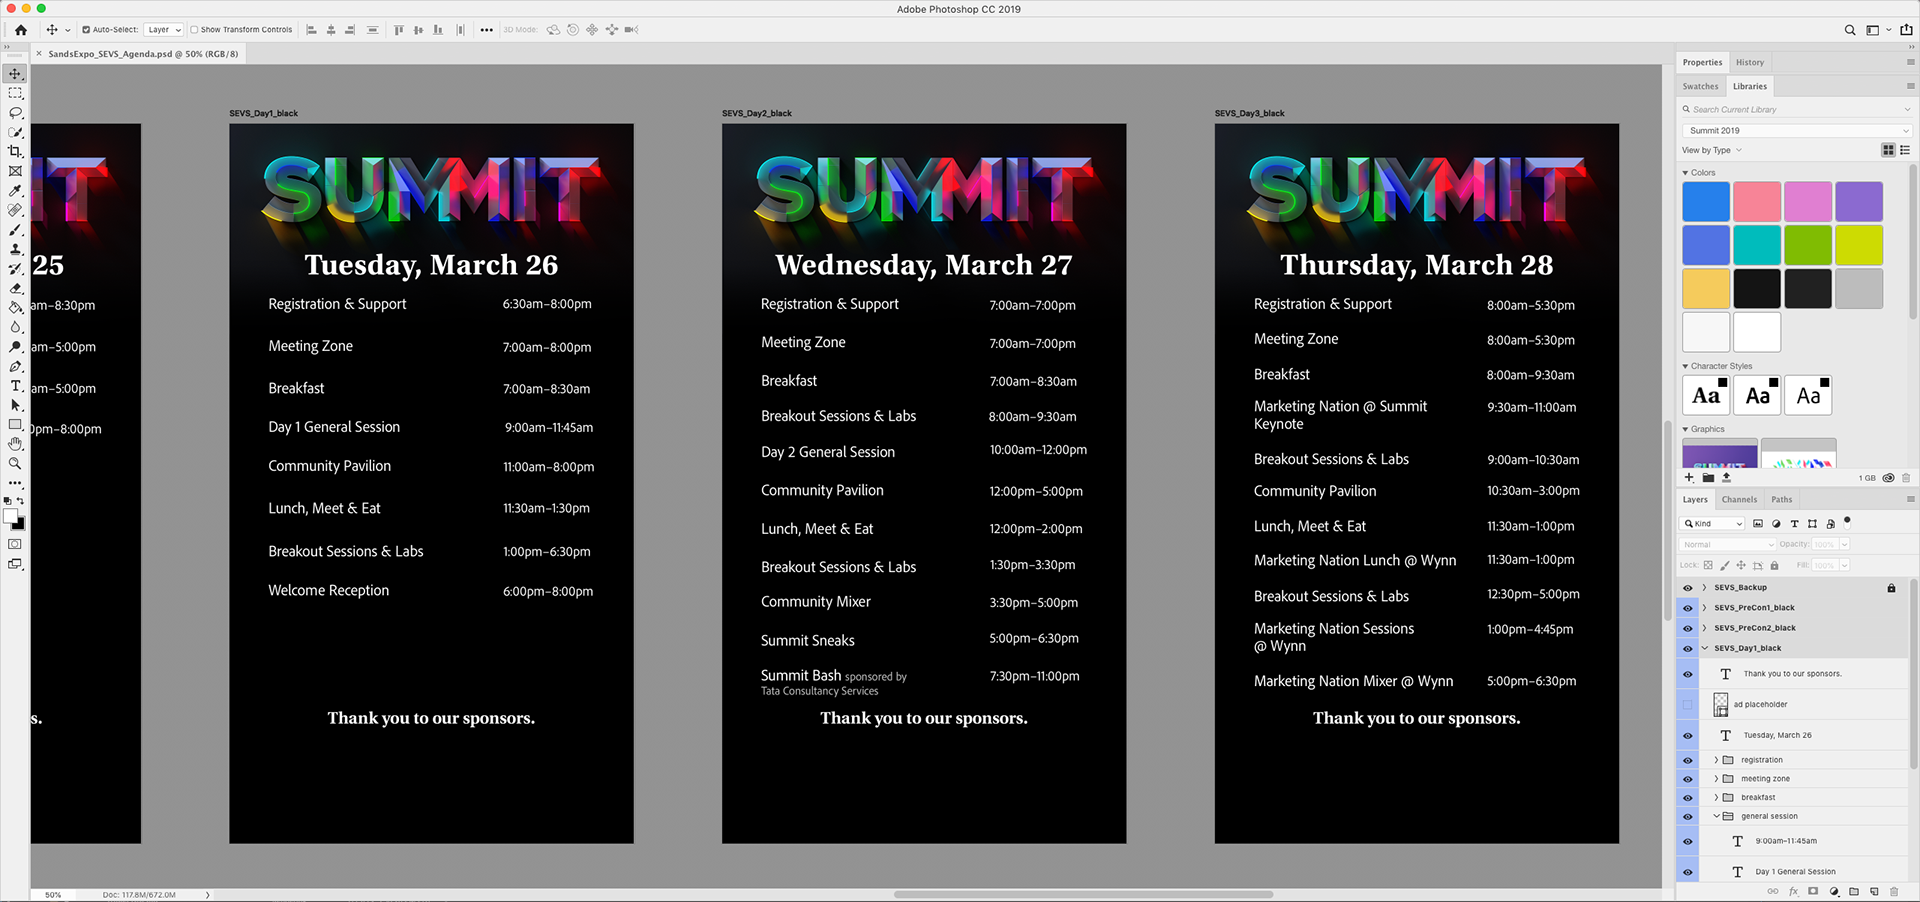Expand the meeting zone group

coord(1717,779)
